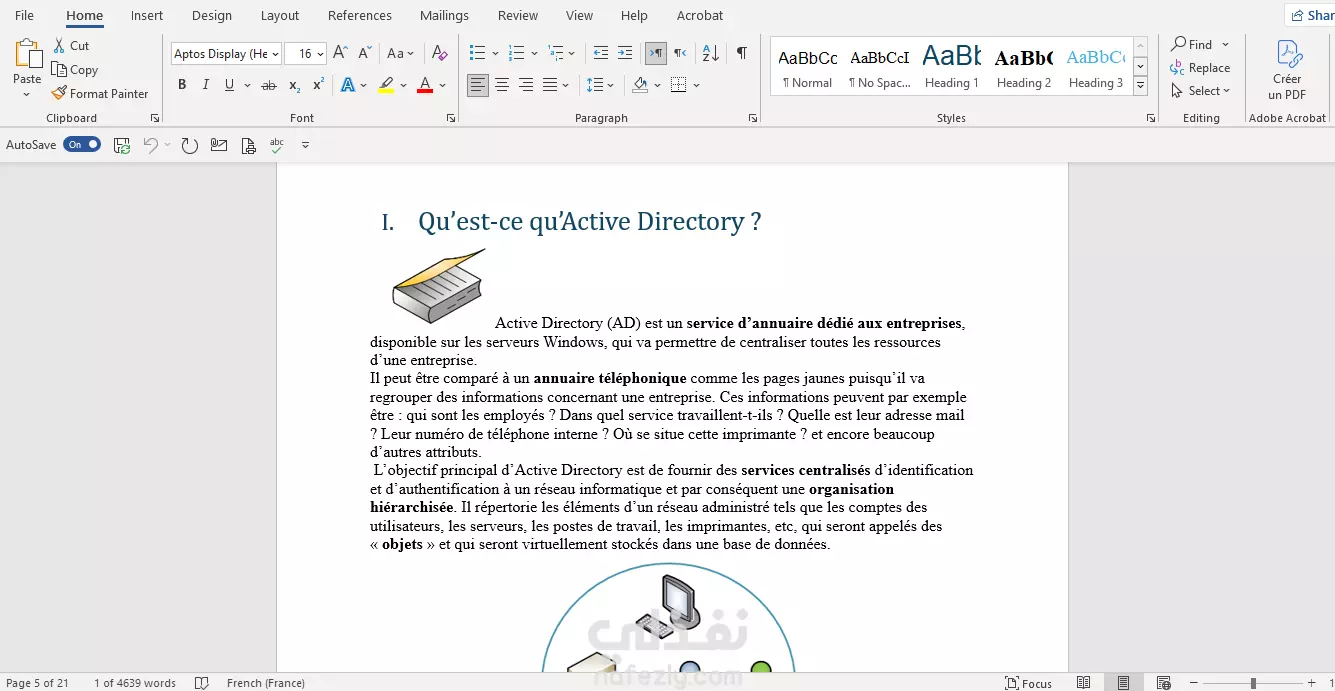Clear all formatting with the eraser A icon
This screenshot has width=1335, height=691.
point(440,53)
